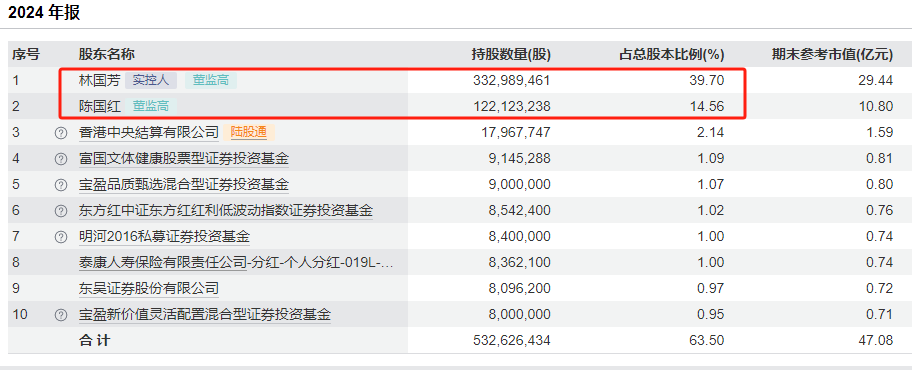Open the 宝盈品质甄选混合型证券投资基金 link

click(184, 185)
